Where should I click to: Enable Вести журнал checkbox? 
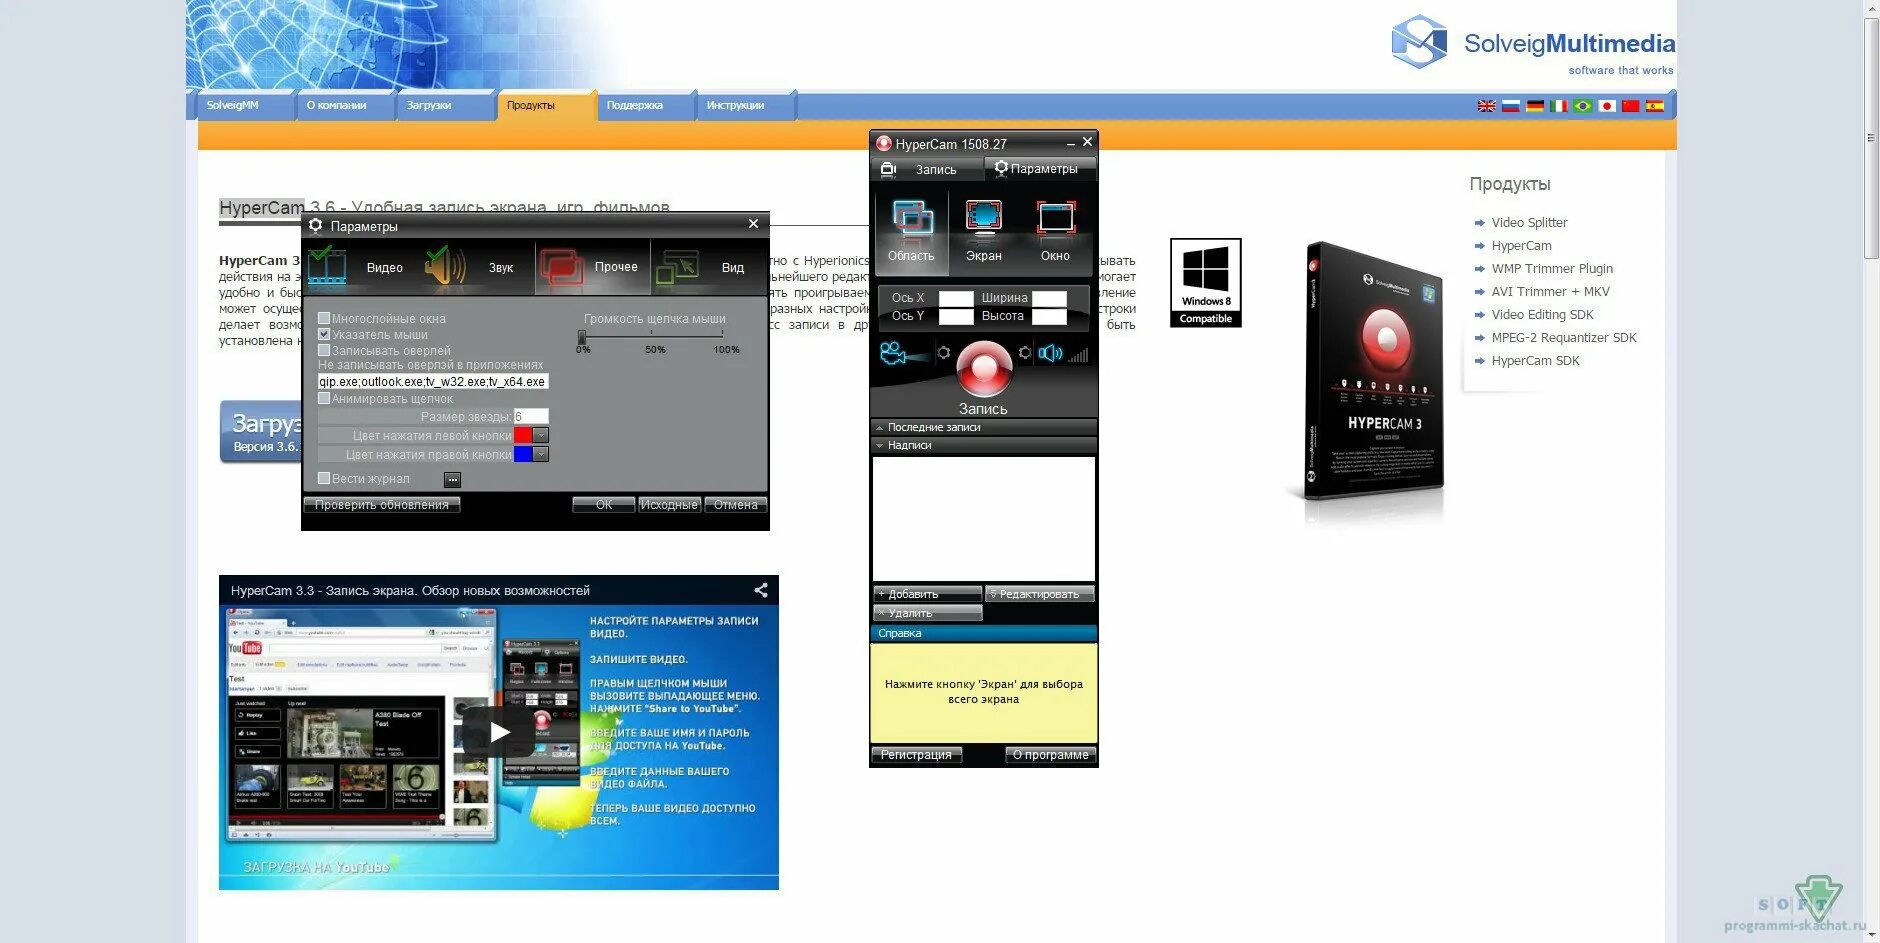point(324,478)
